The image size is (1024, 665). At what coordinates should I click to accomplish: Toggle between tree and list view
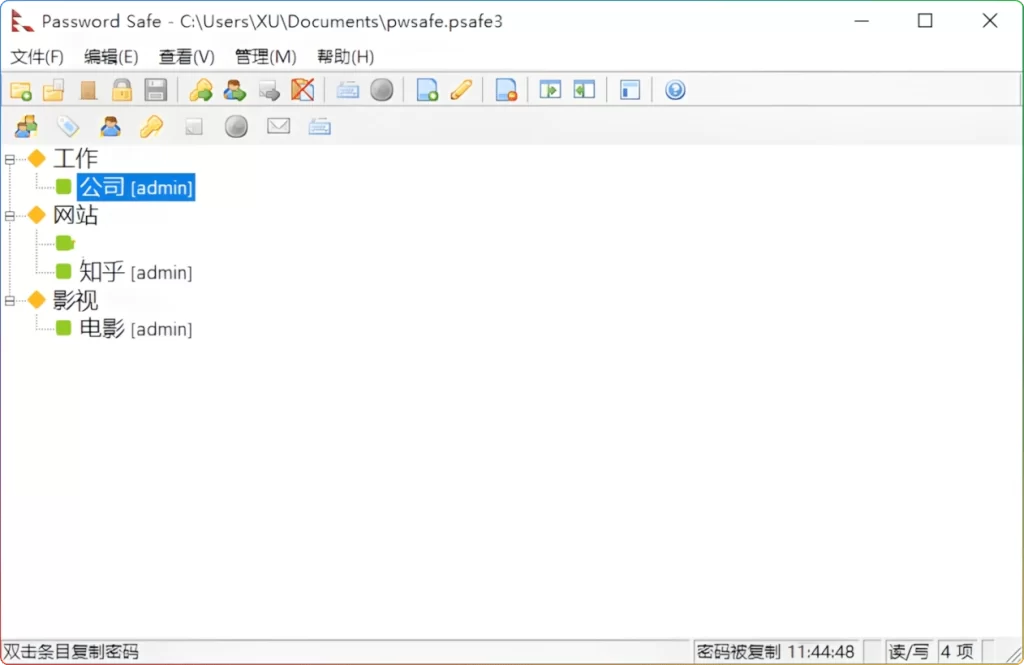(629, 90)
